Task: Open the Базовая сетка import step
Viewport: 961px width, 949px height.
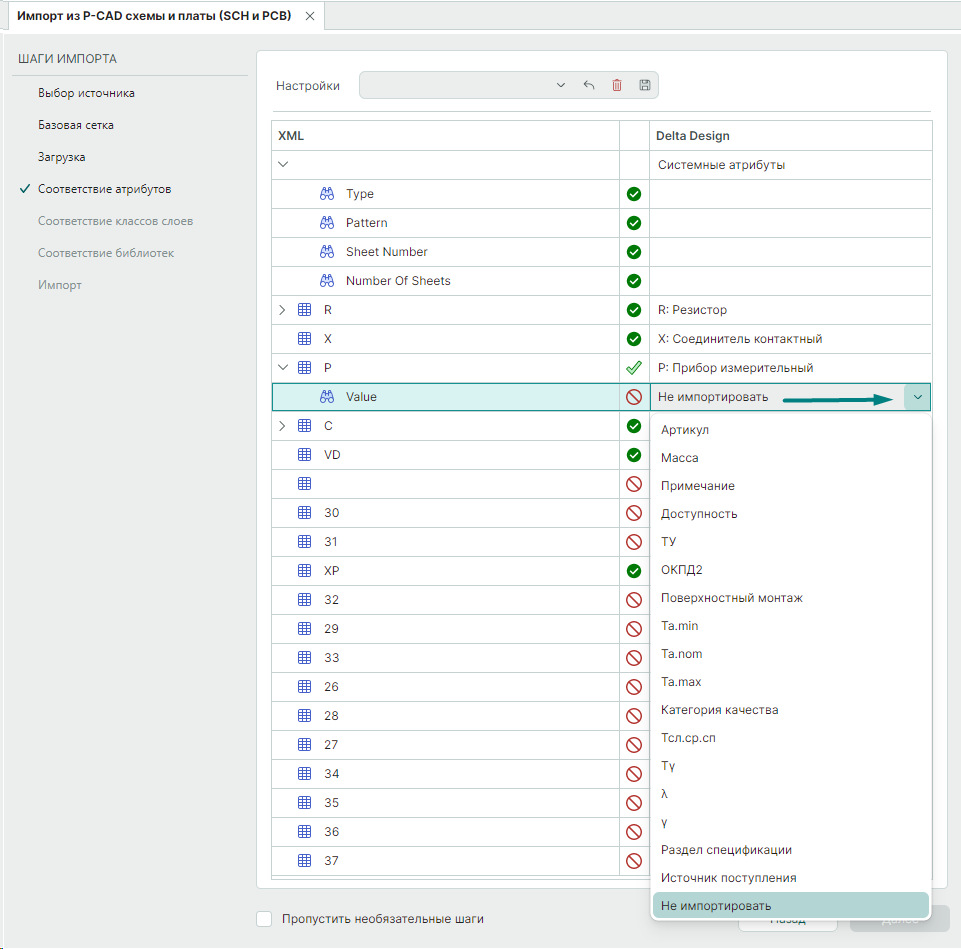Action: pyautogui.click(x=76, y=125)
